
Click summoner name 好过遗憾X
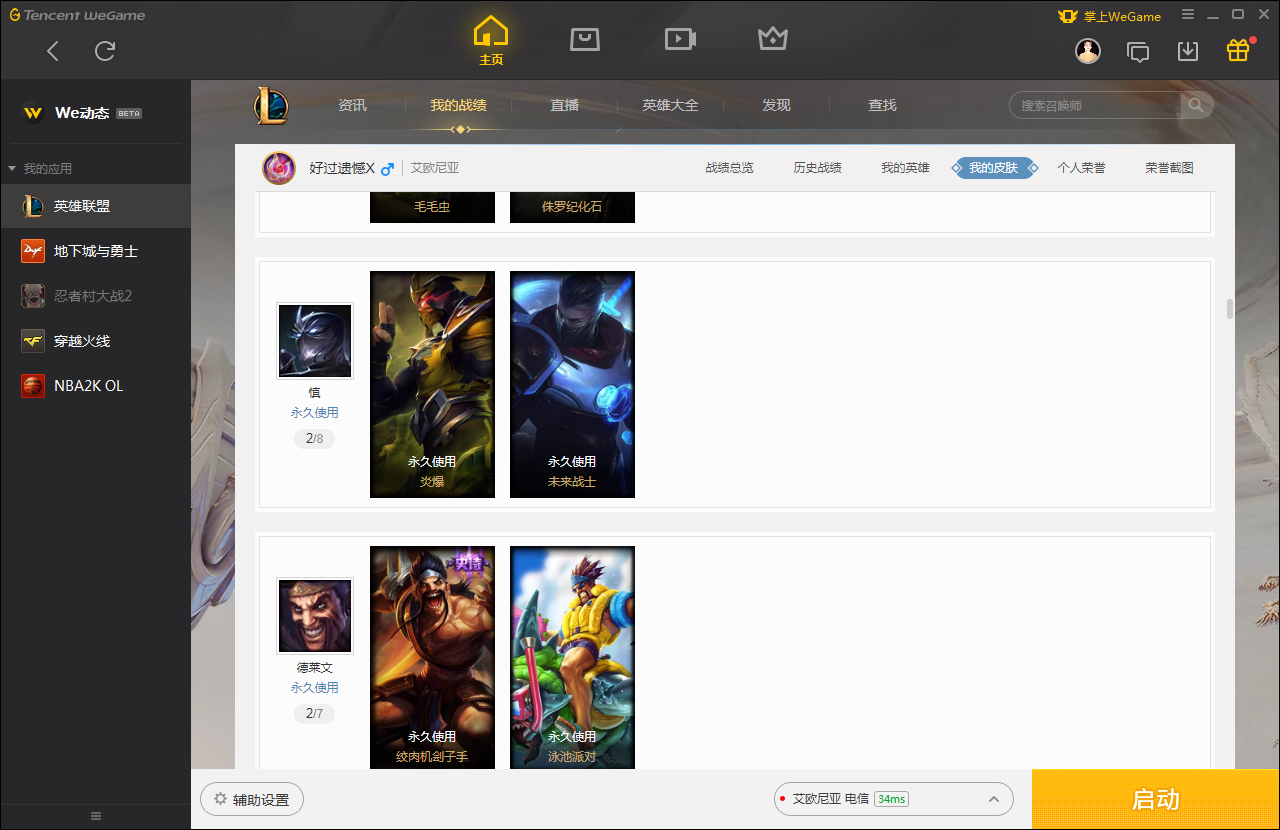342,168
